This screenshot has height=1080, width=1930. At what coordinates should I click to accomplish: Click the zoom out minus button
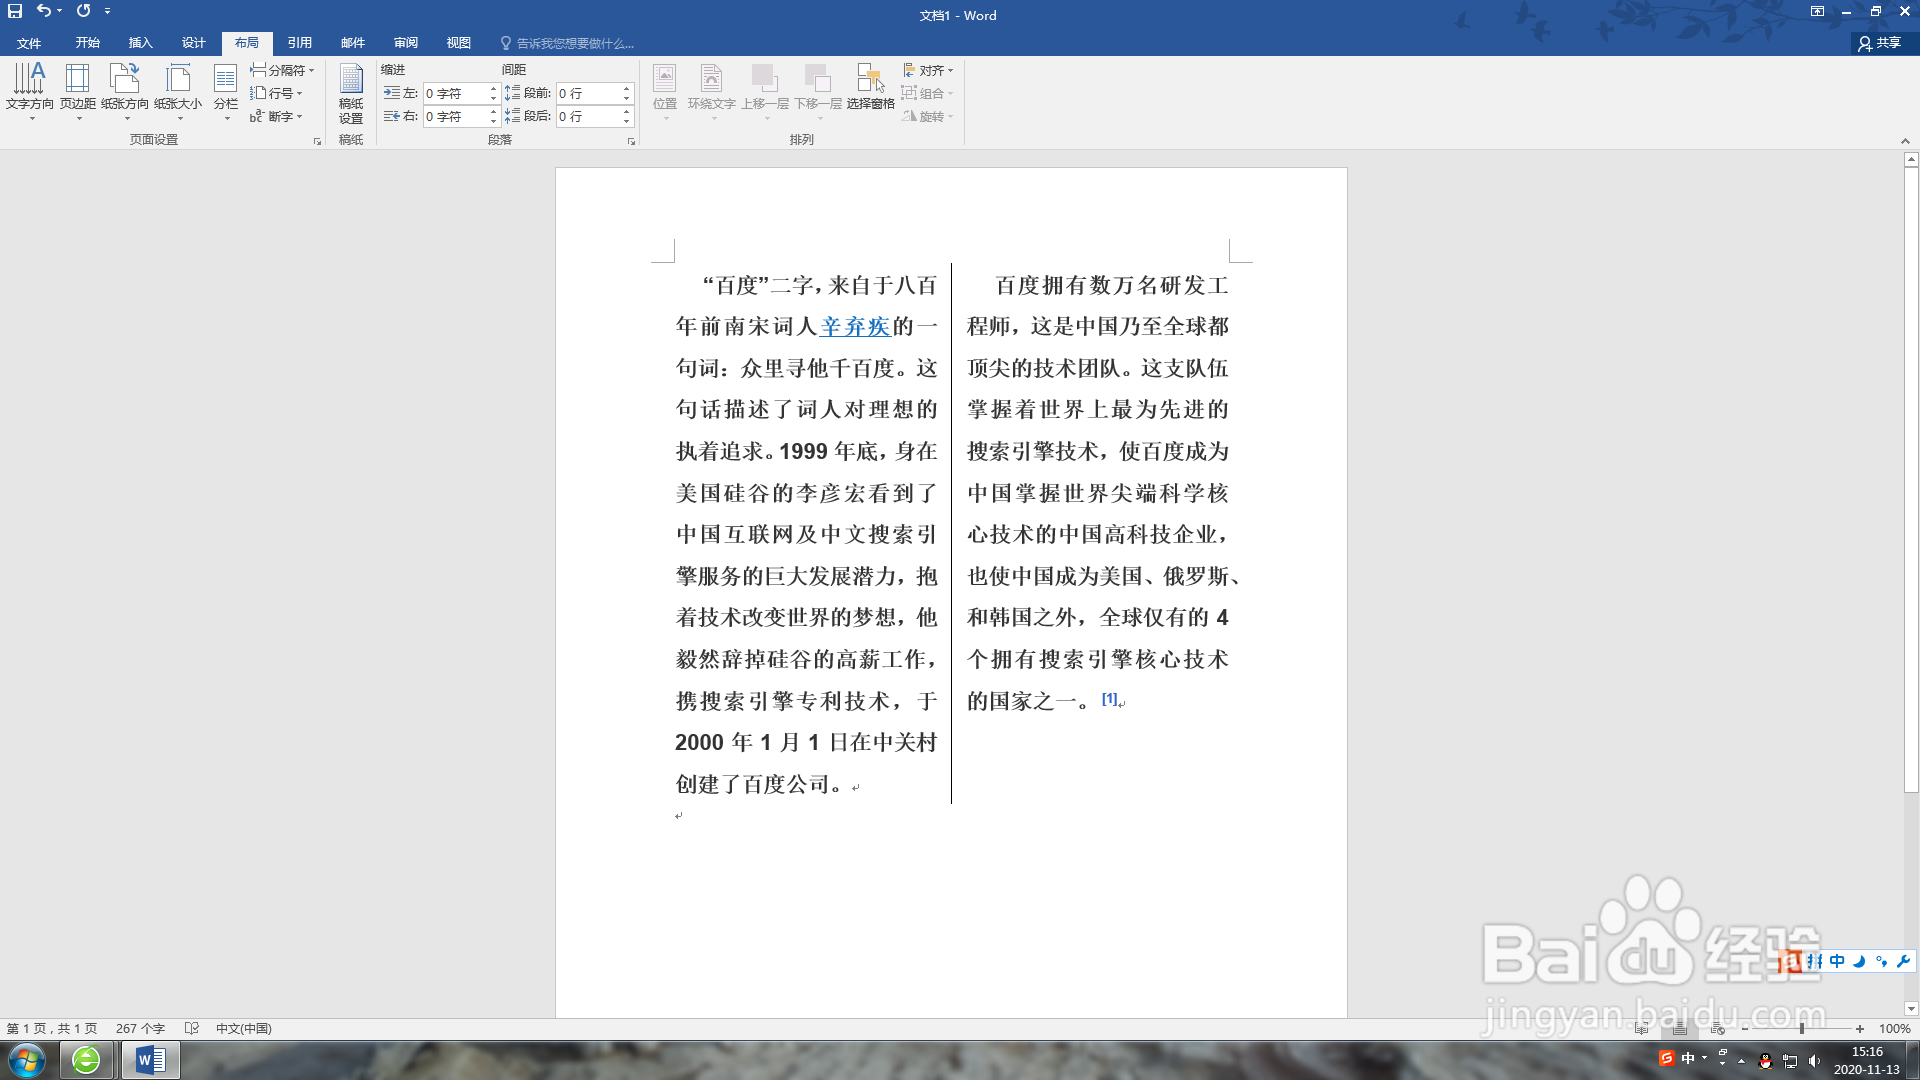click(1746, 1028)
